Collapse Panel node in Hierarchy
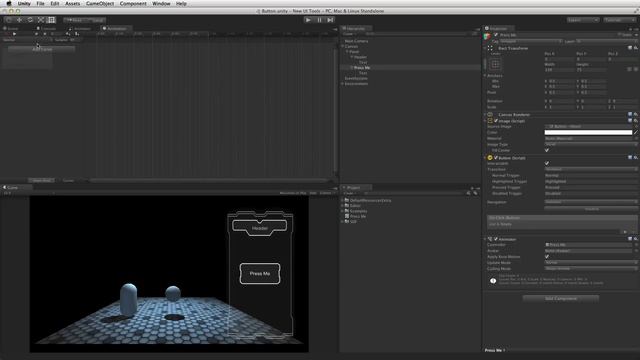 coord(347,52)
